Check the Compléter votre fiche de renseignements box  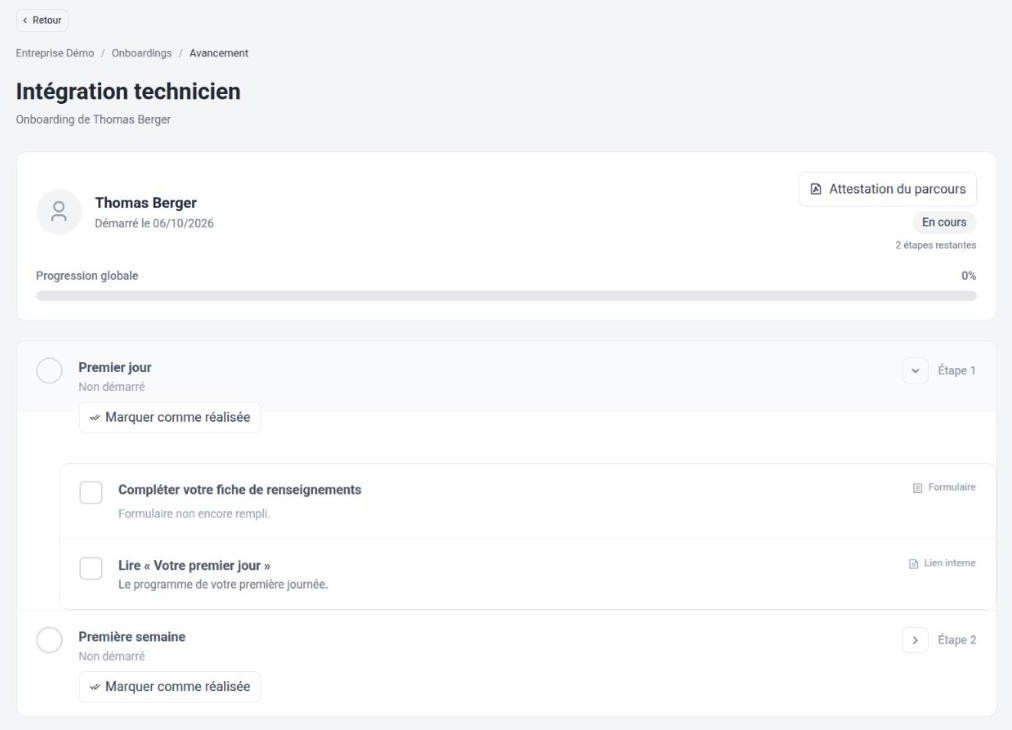[91, 492]
